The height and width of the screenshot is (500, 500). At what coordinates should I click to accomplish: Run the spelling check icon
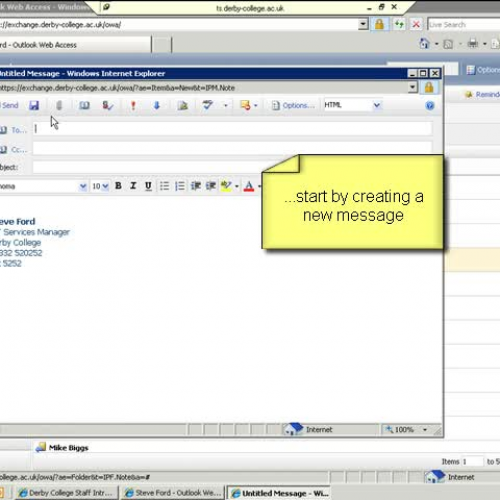pyautogui.click(x=207, y=105)
